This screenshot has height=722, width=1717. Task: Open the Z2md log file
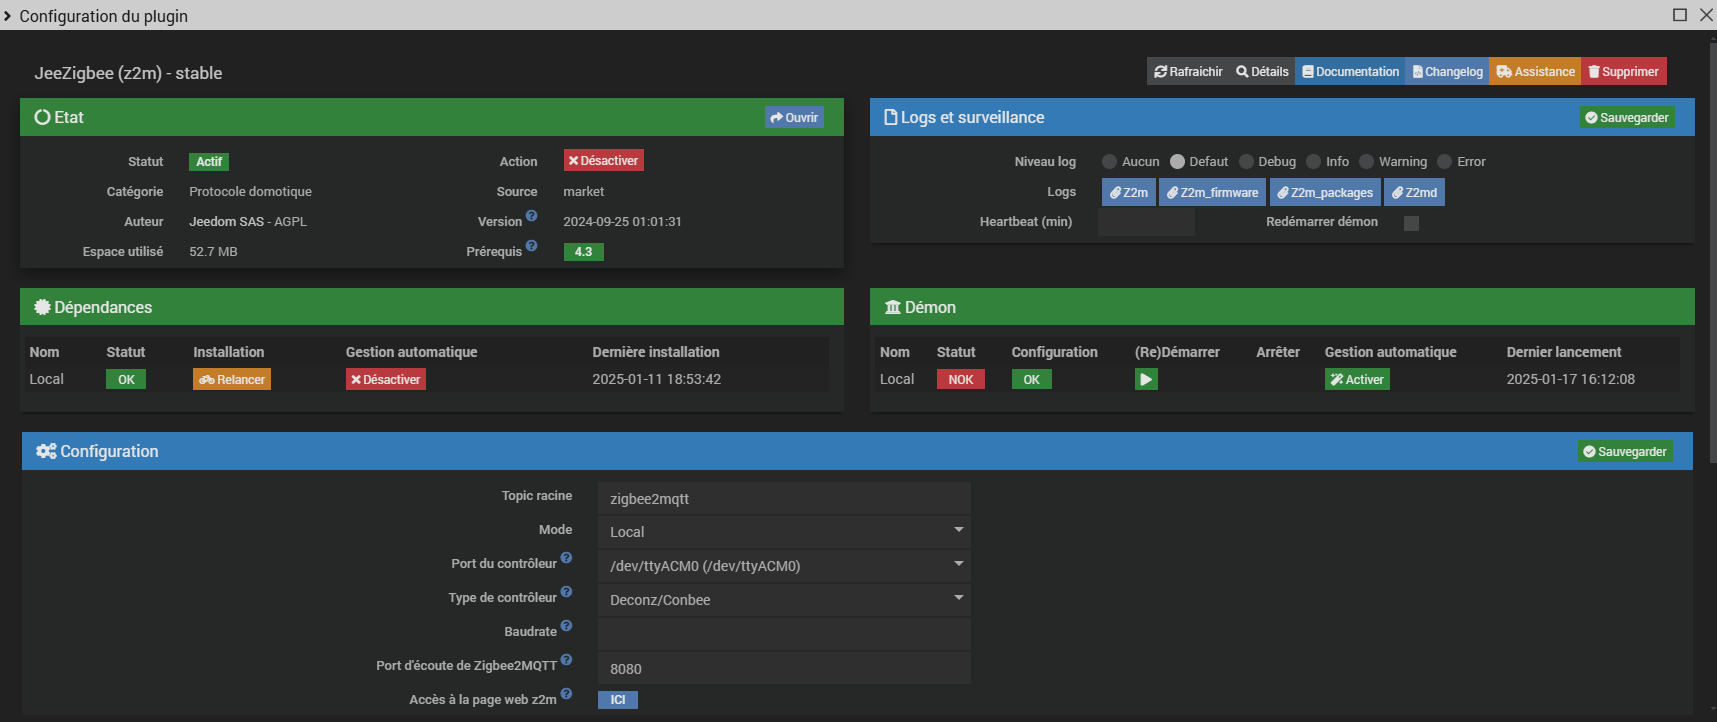coord(1414,192)
